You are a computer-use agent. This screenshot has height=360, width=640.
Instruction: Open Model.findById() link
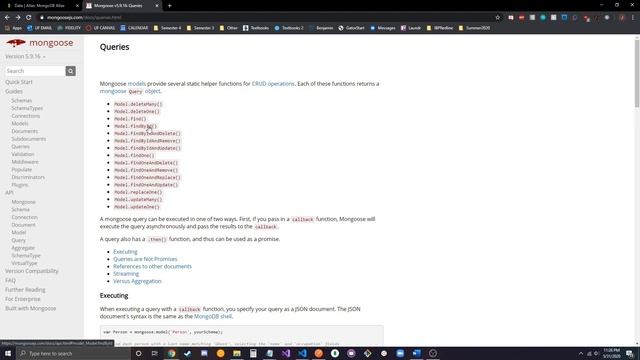[136, 126]
